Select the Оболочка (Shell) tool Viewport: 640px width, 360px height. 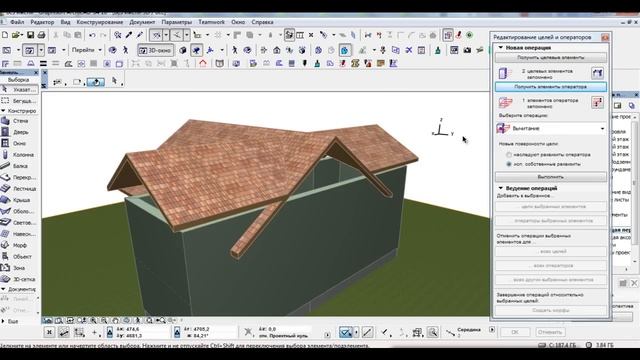click(19, 211)
